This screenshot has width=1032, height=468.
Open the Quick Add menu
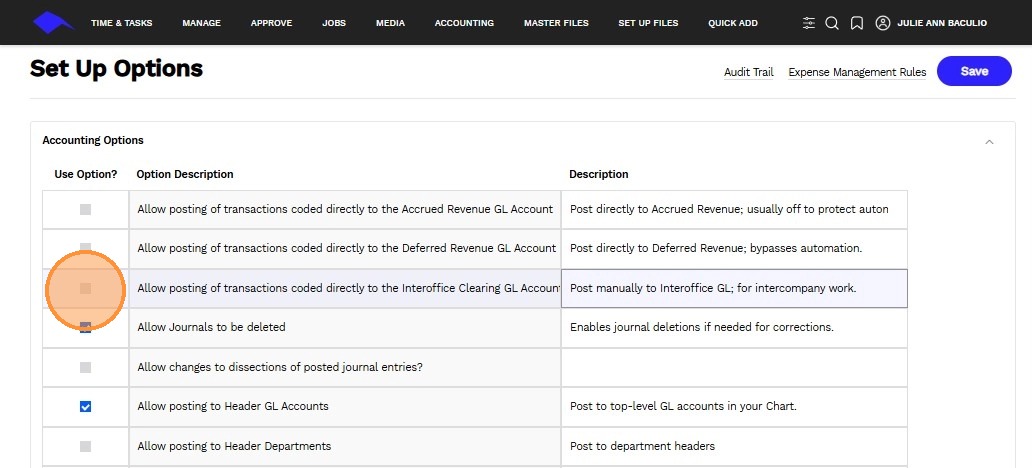(732, 23)
